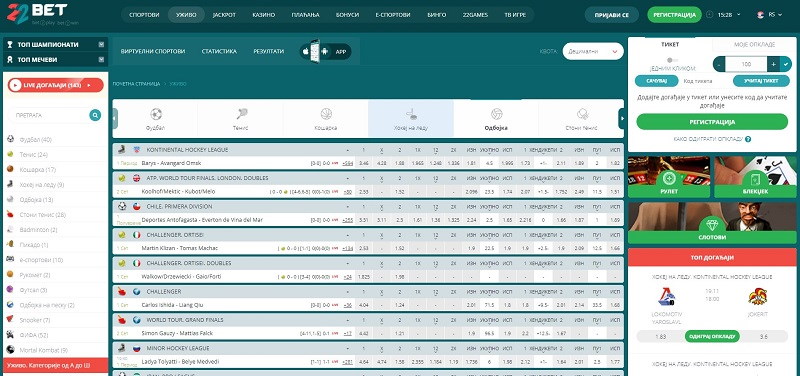
Task: Open the Слотови diamond slots tile
Action: [712, 223]
